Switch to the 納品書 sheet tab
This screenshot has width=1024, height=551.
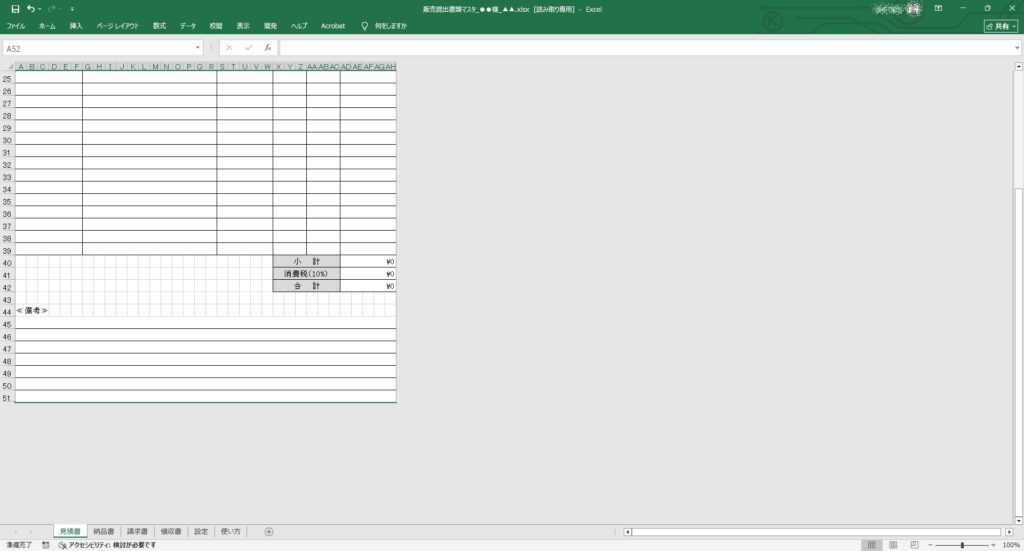point(103,531)
